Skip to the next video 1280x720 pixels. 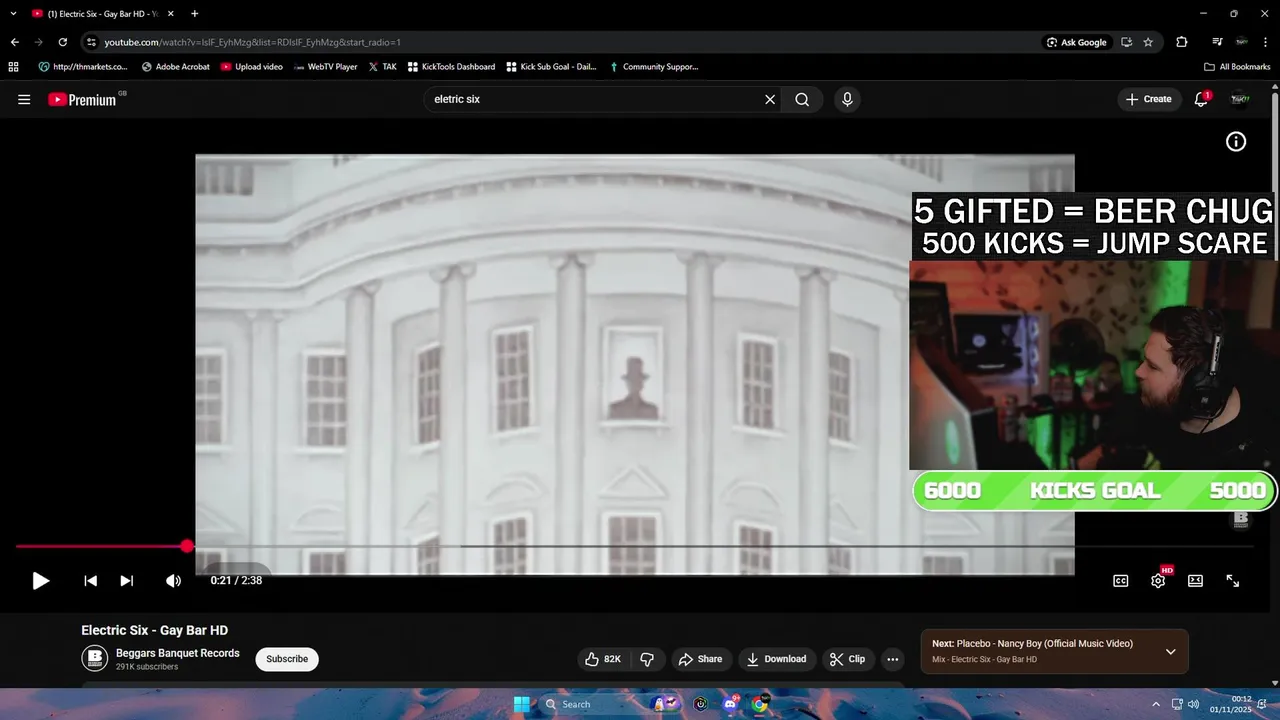(127, 581)
